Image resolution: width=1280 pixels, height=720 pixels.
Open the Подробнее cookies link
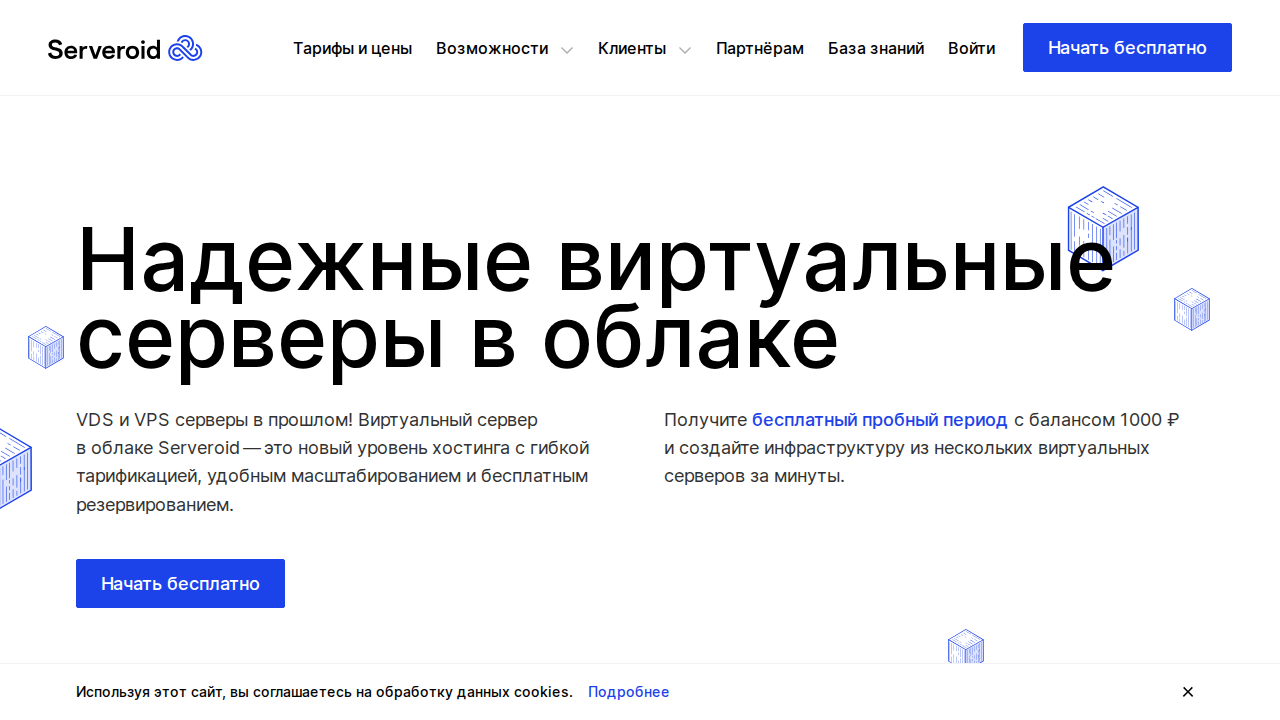629,692
